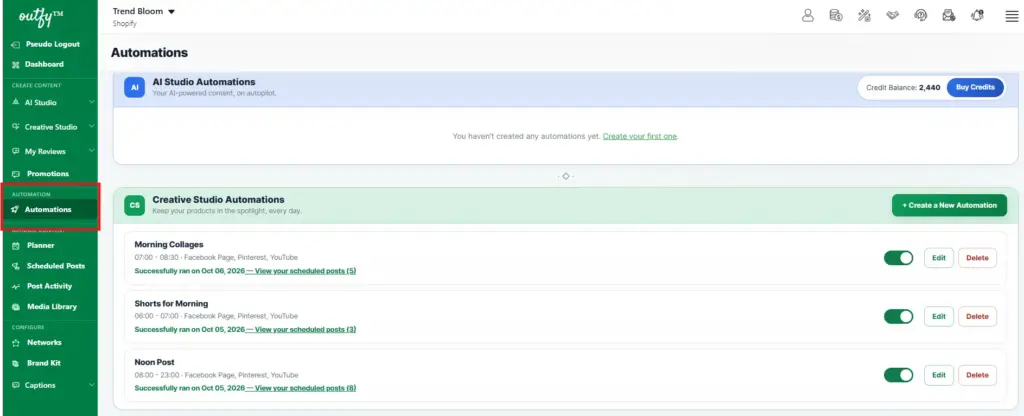
Task: Click Create a New Automation button
Action: pos(950,205)
